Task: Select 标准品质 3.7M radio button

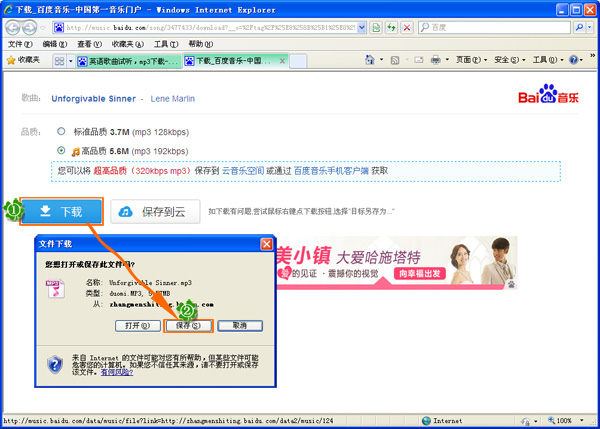Action: 61,132
